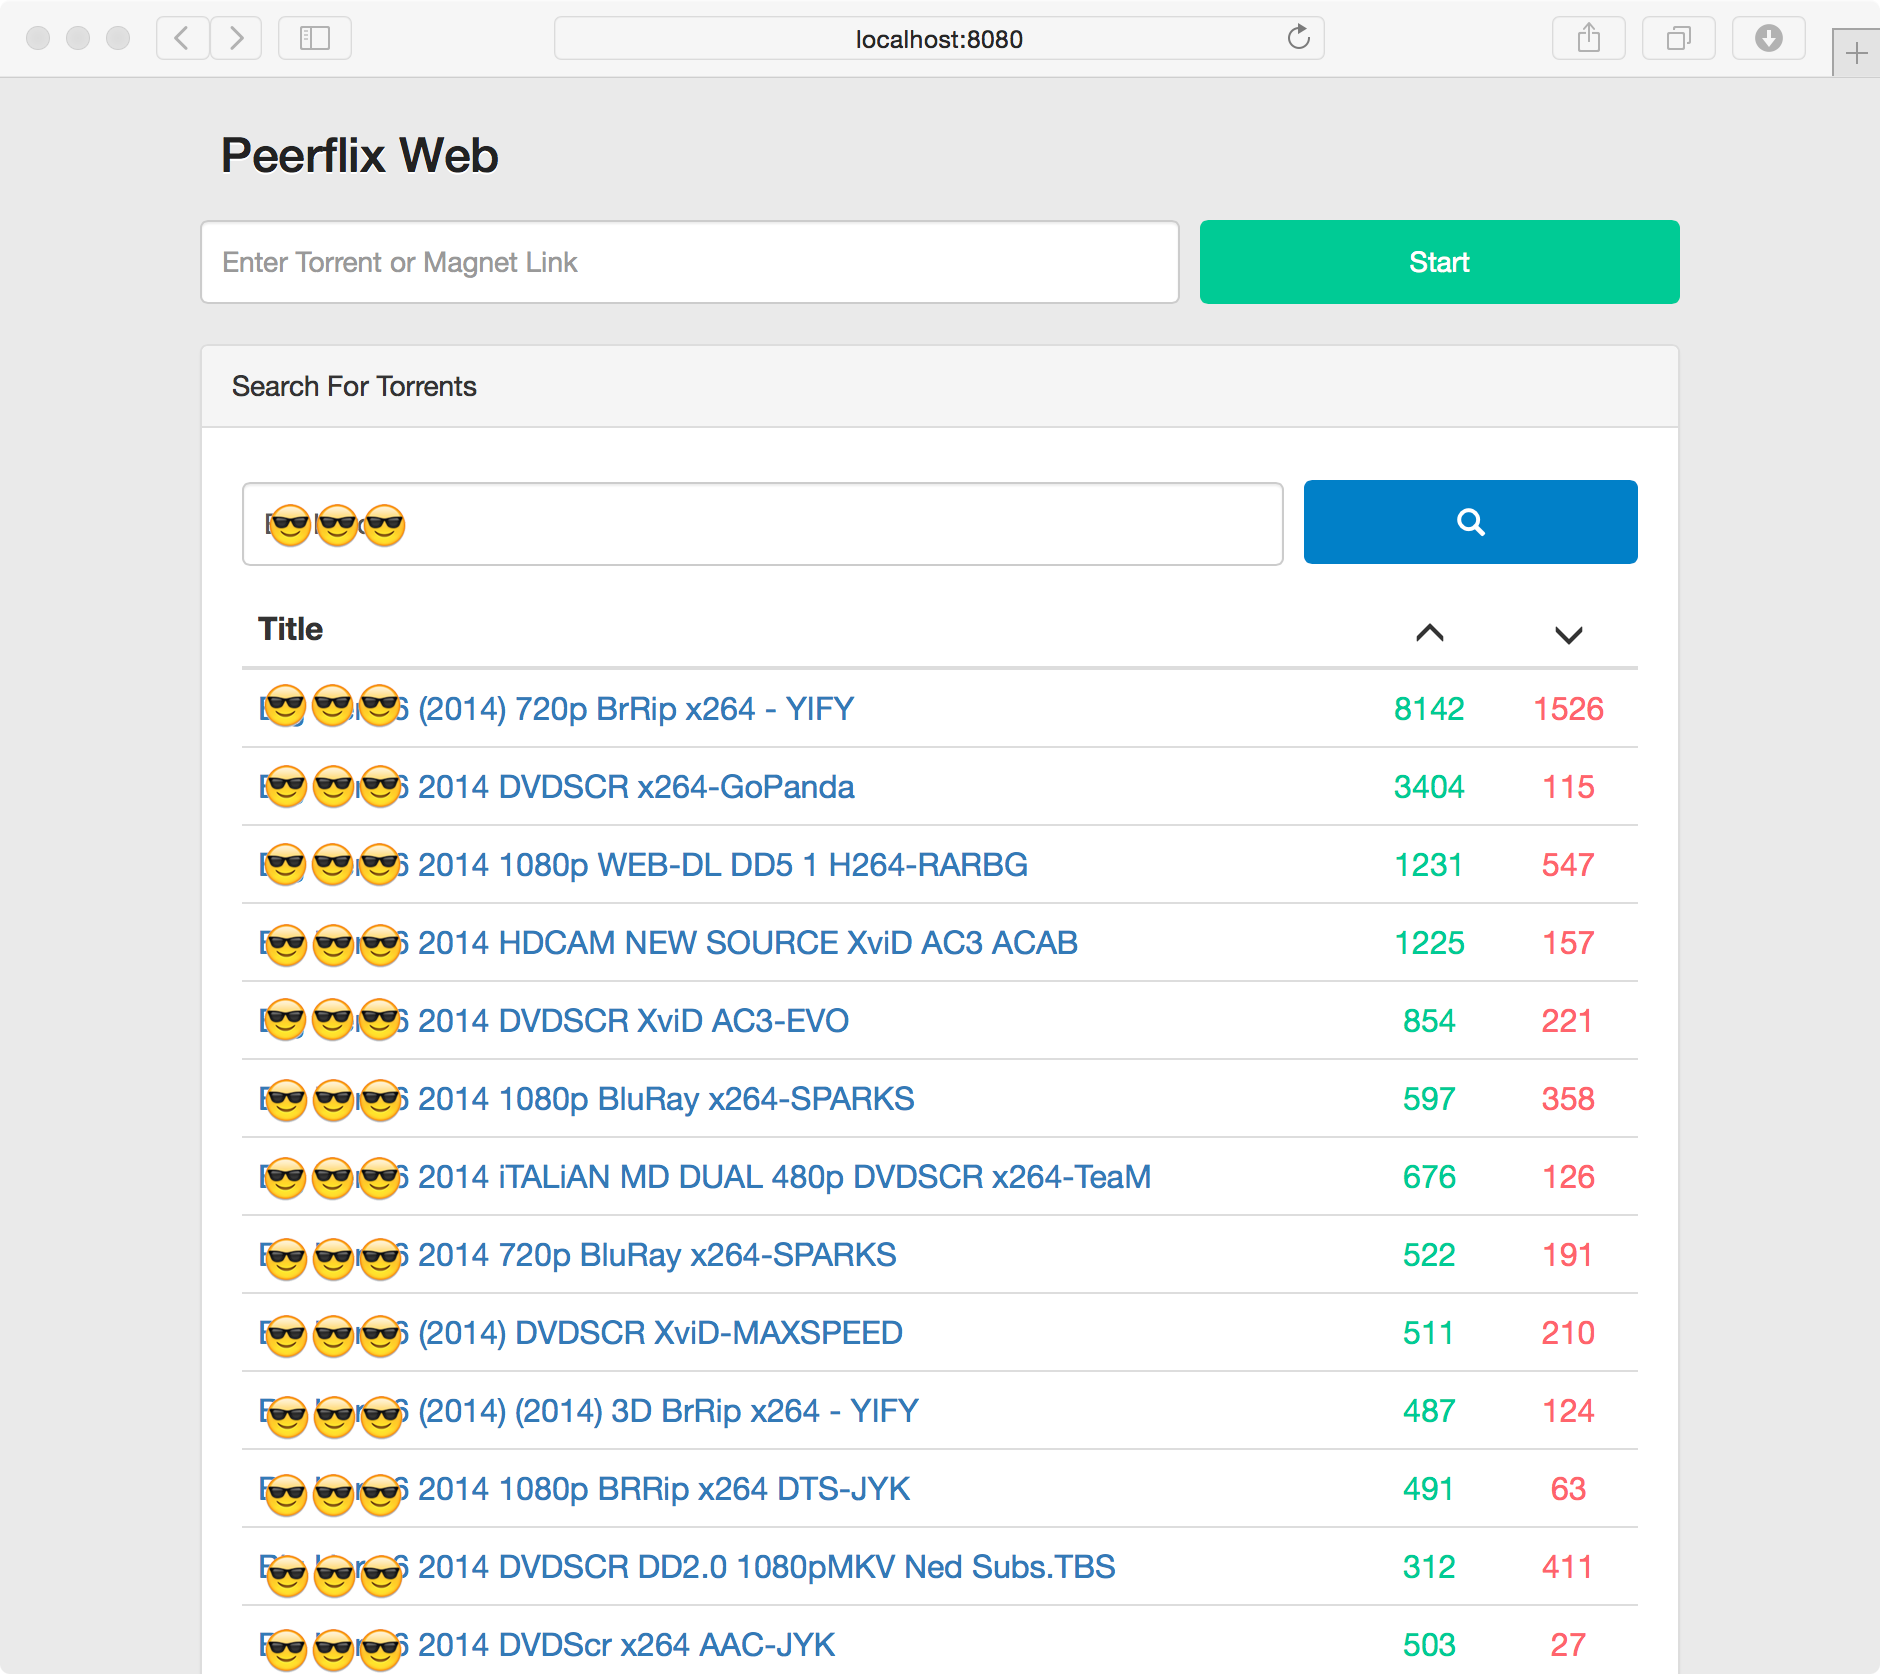Open the 1080p BRRip x264 DTS-JYK link
This screenshot has height=1674, width=1880.
585,1489
